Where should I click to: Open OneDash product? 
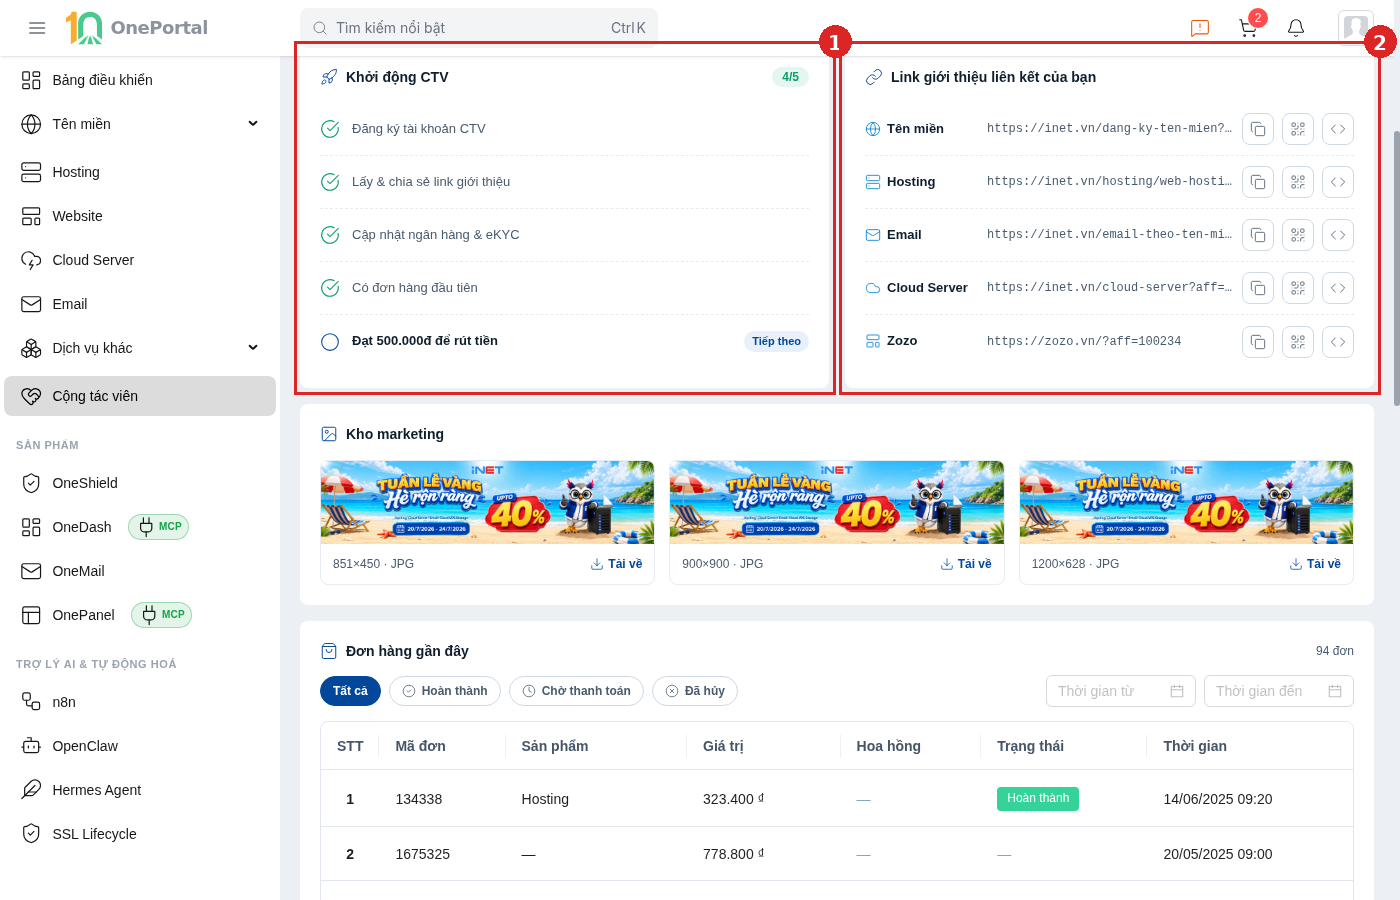point(140,527)
